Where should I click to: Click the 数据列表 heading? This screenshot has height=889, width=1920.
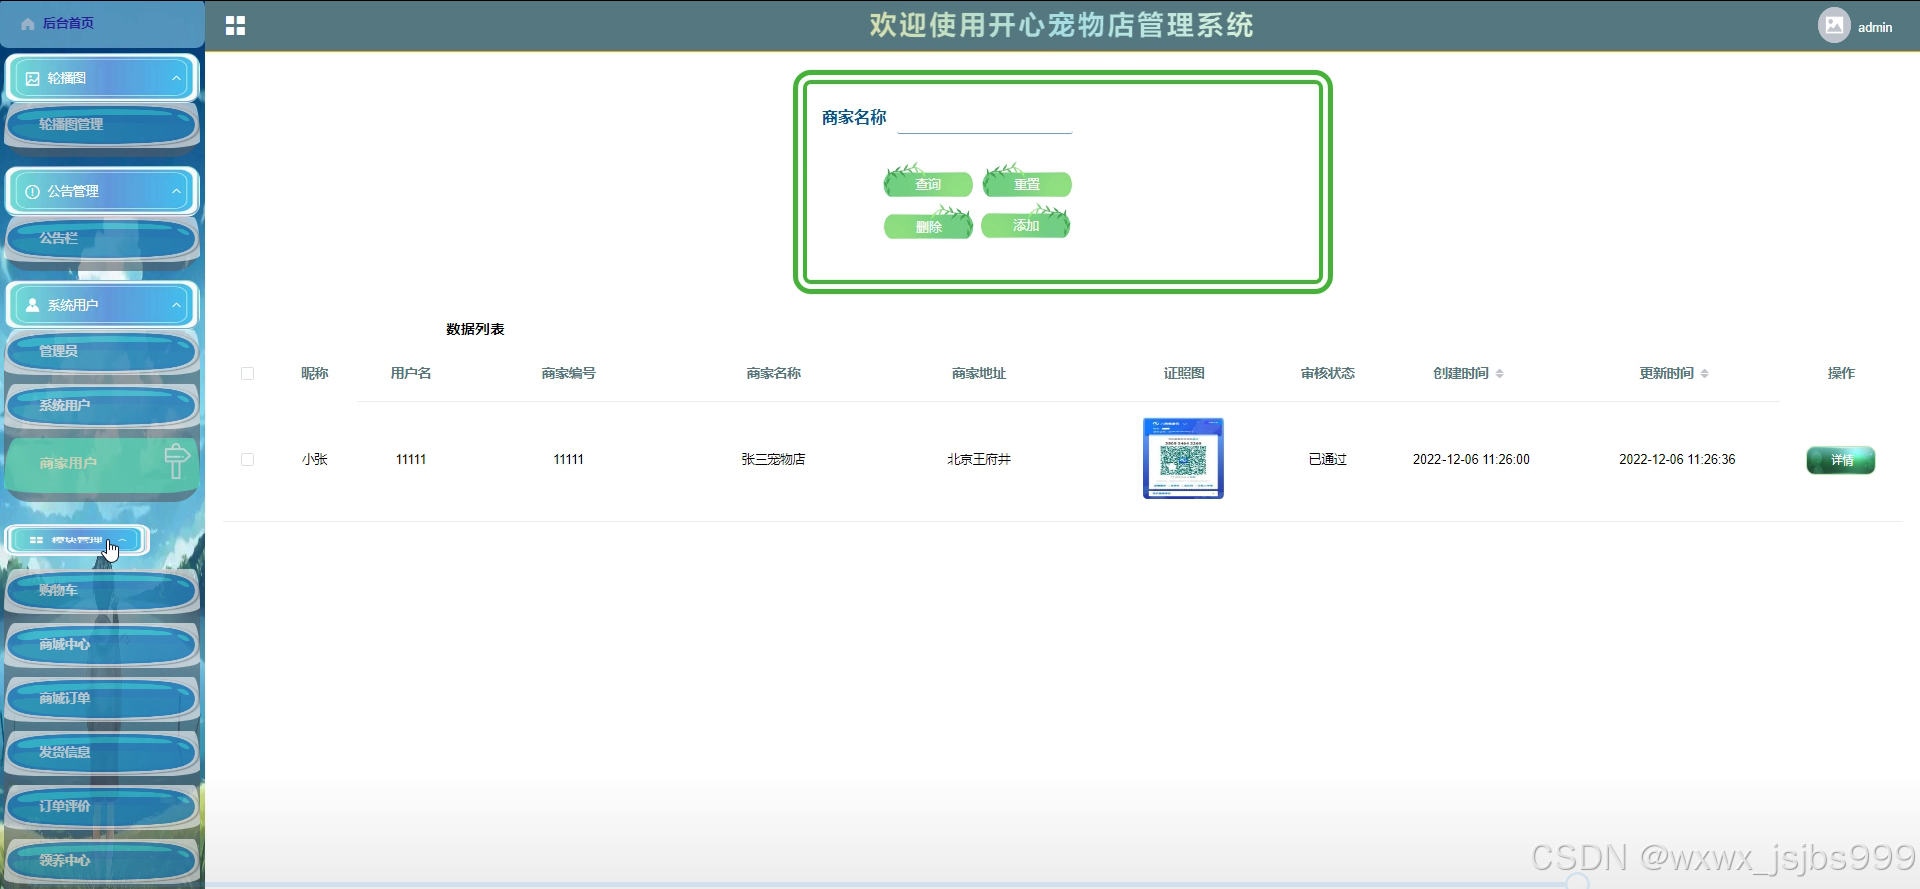(x=475, y=329)
